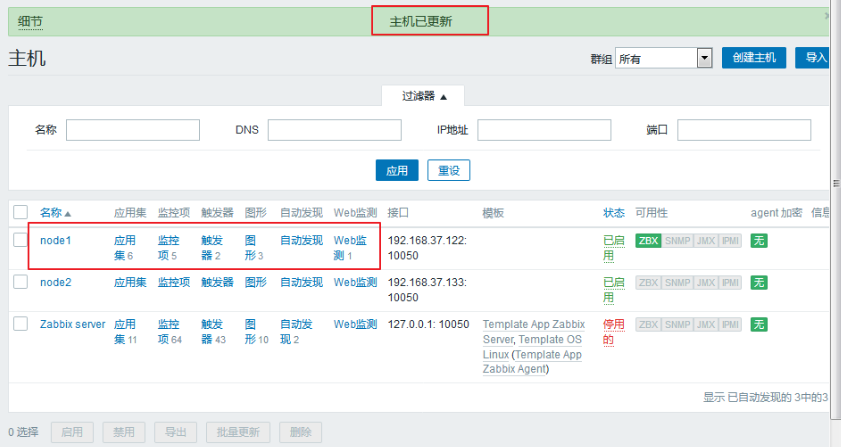Reset filter with 重设 button

(x=448, y=170)
